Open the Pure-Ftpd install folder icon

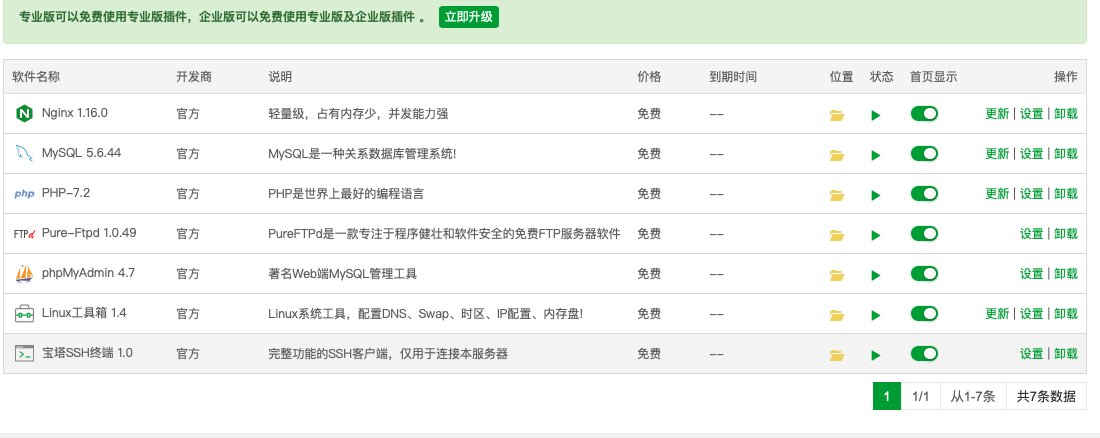[x=836, y=235]
